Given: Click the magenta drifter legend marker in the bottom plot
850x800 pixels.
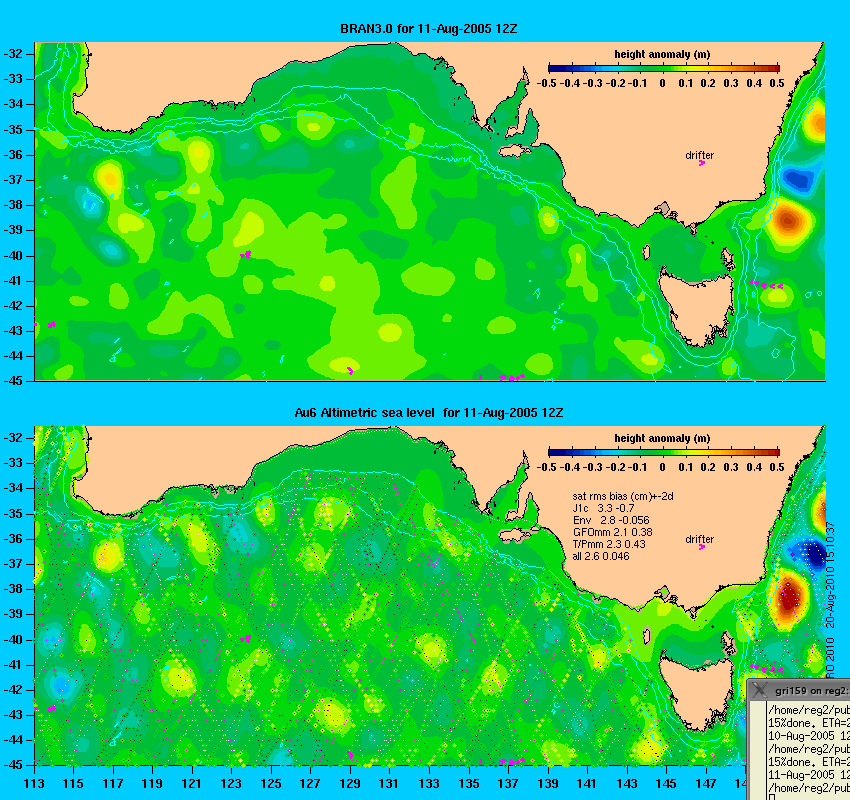Looking at the screenshot, I should [x=701, y=547].
